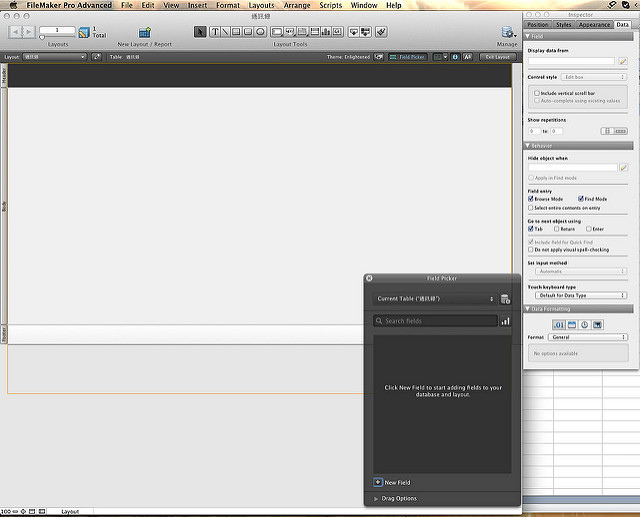Viewport: 640px width, 517px height.
Task: Open the Insert menu
Action: [x=198, y=5]
